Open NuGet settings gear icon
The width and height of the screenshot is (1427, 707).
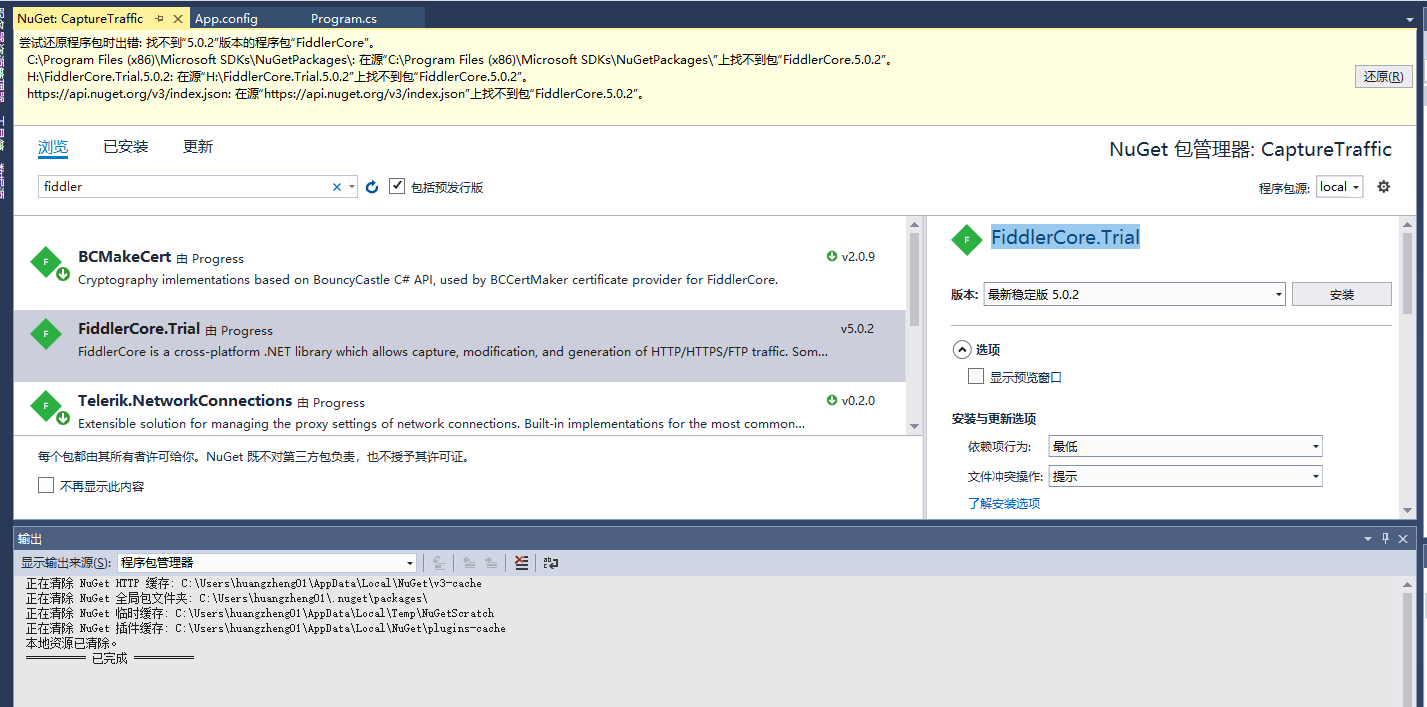click(x=1384, y=187)
